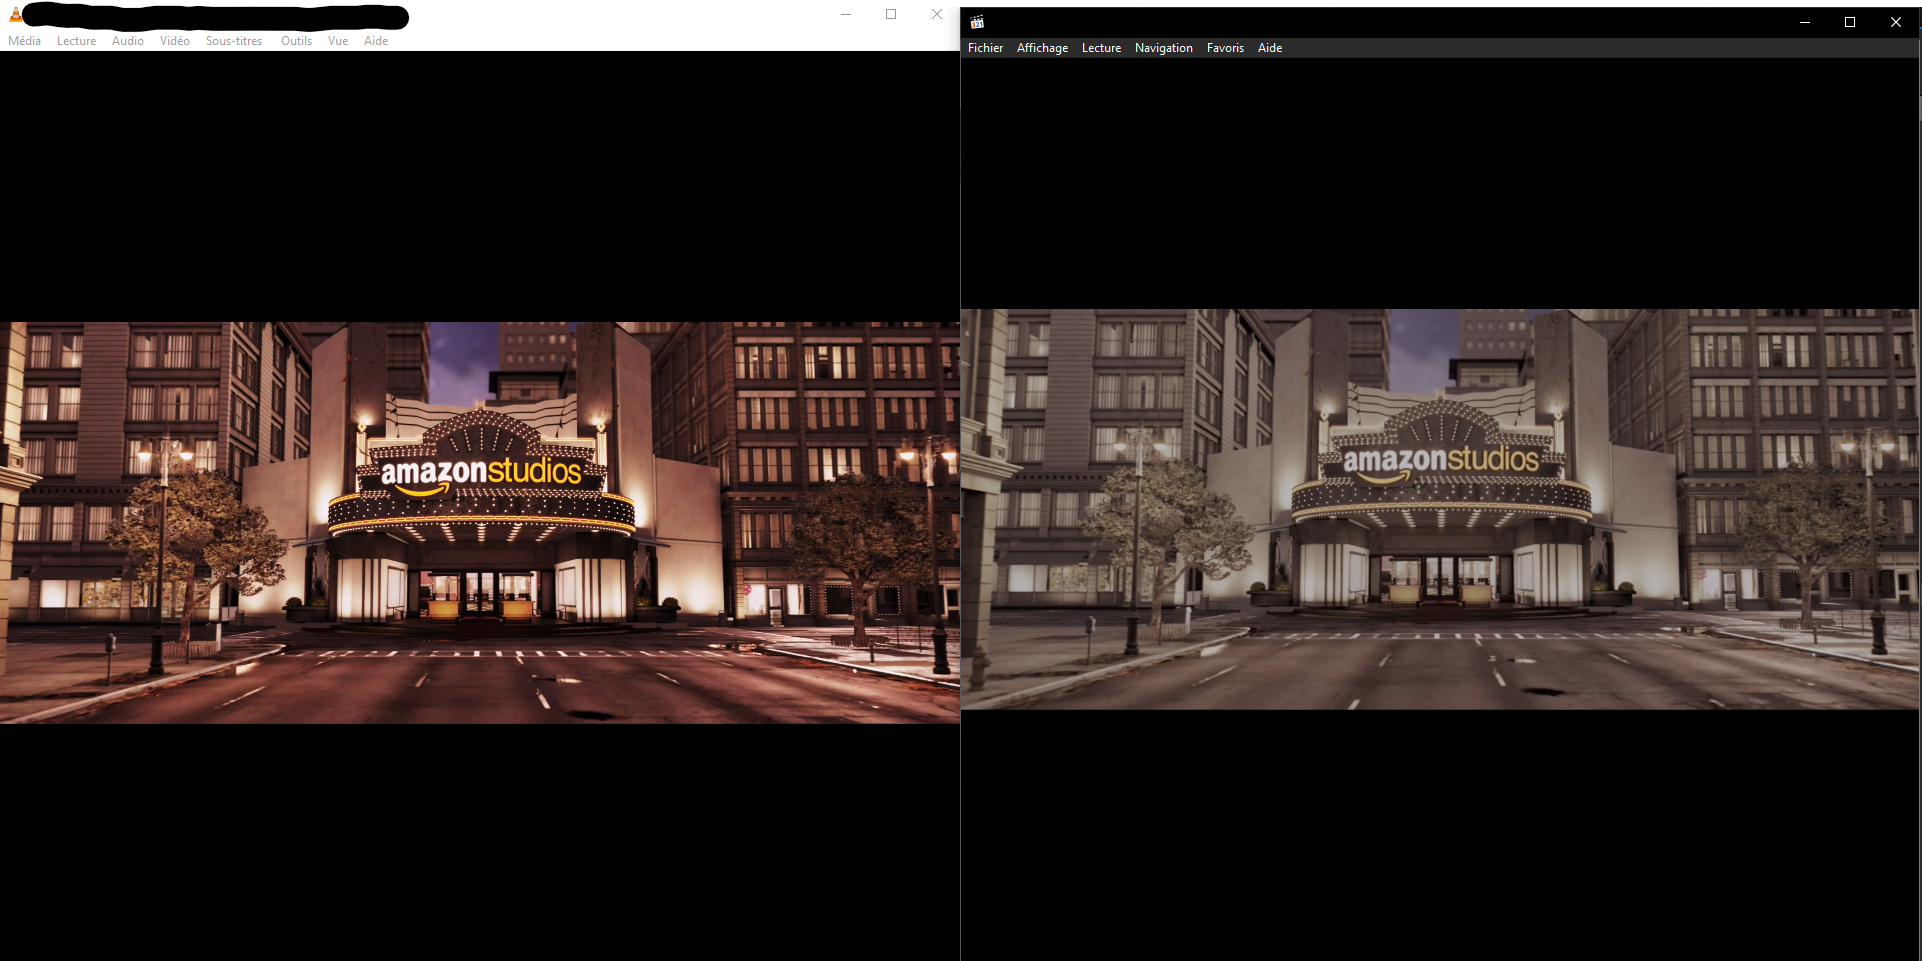Open VLC's Lecture menu
The image size is (1922, 961).
click(x=76, y=41)
